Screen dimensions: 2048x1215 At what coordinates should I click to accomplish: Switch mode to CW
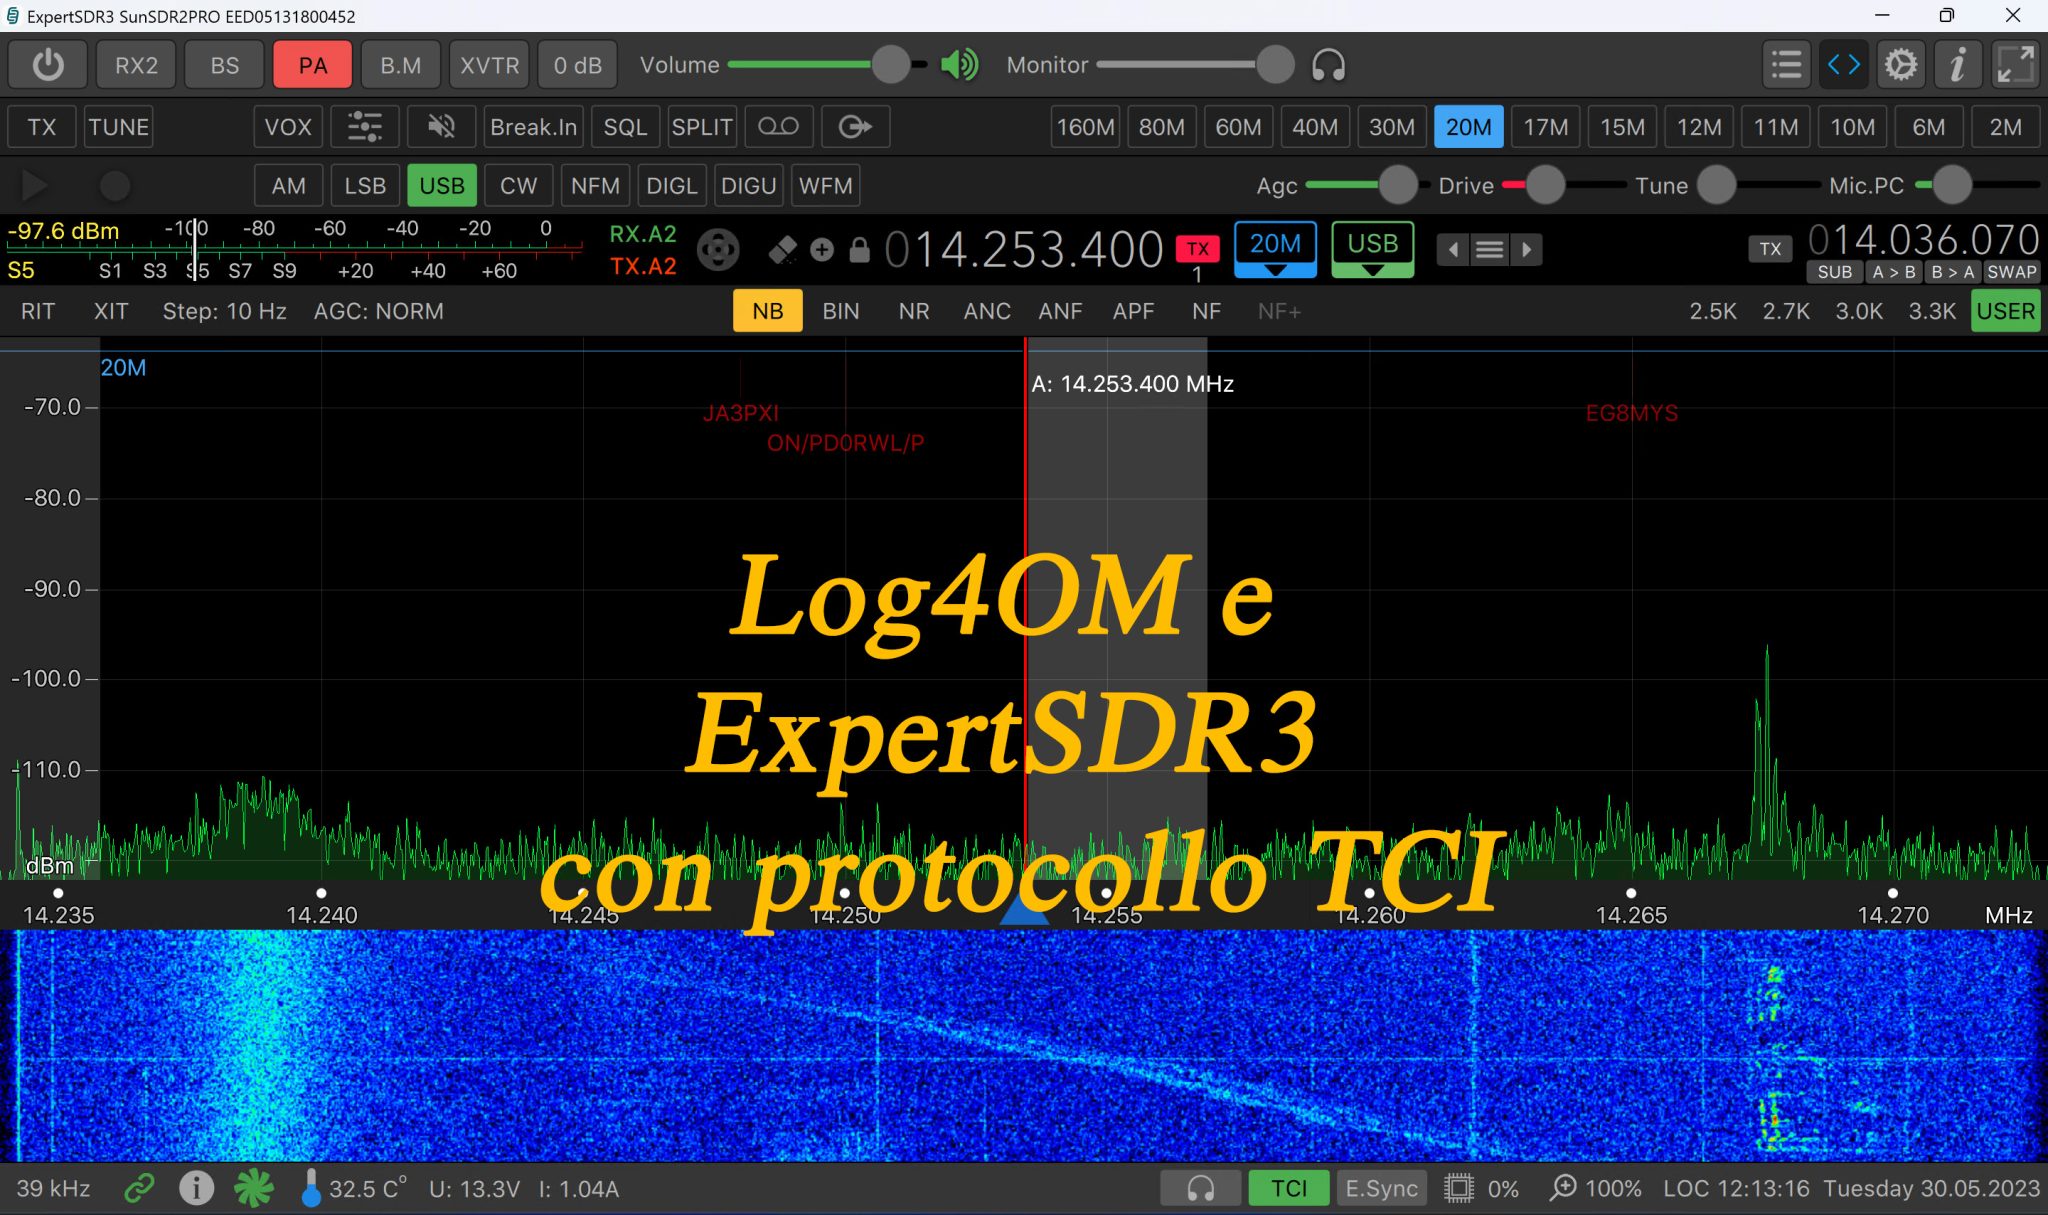[x=518, y=186]
